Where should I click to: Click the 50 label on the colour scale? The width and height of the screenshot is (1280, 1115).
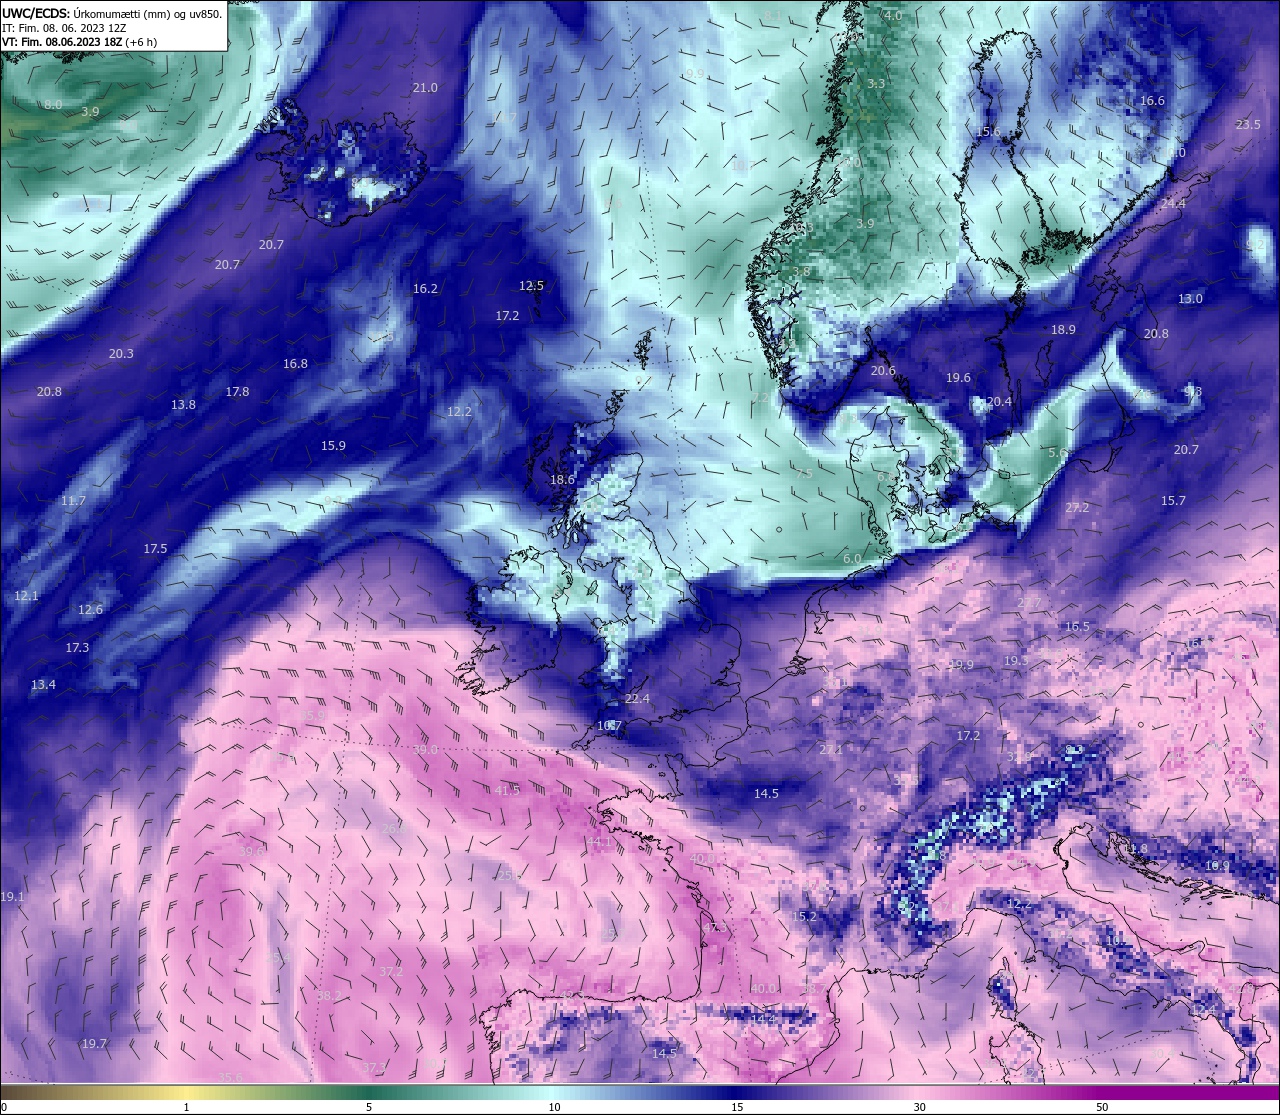click(1102, 1107)
